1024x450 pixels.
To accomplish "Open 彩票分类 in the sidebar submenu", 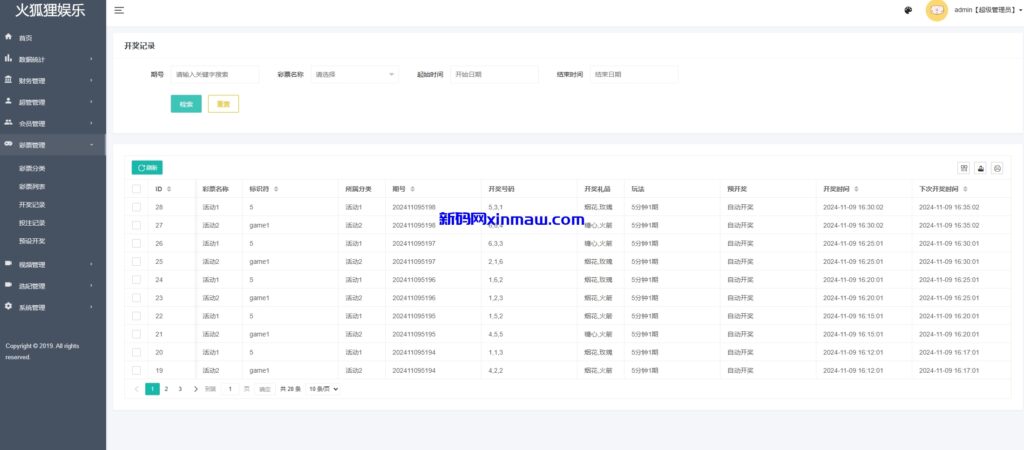I will 32,168.
